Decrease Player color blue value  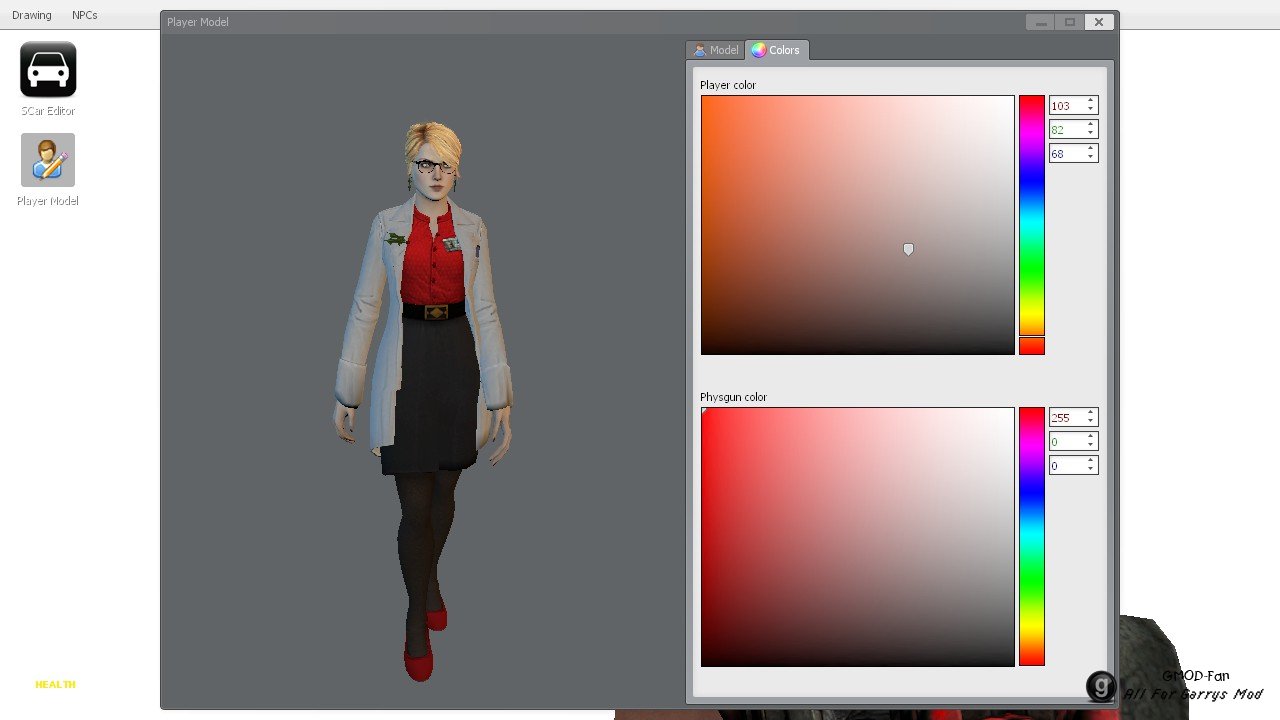pyautogui.click(x=1091, y=157)
